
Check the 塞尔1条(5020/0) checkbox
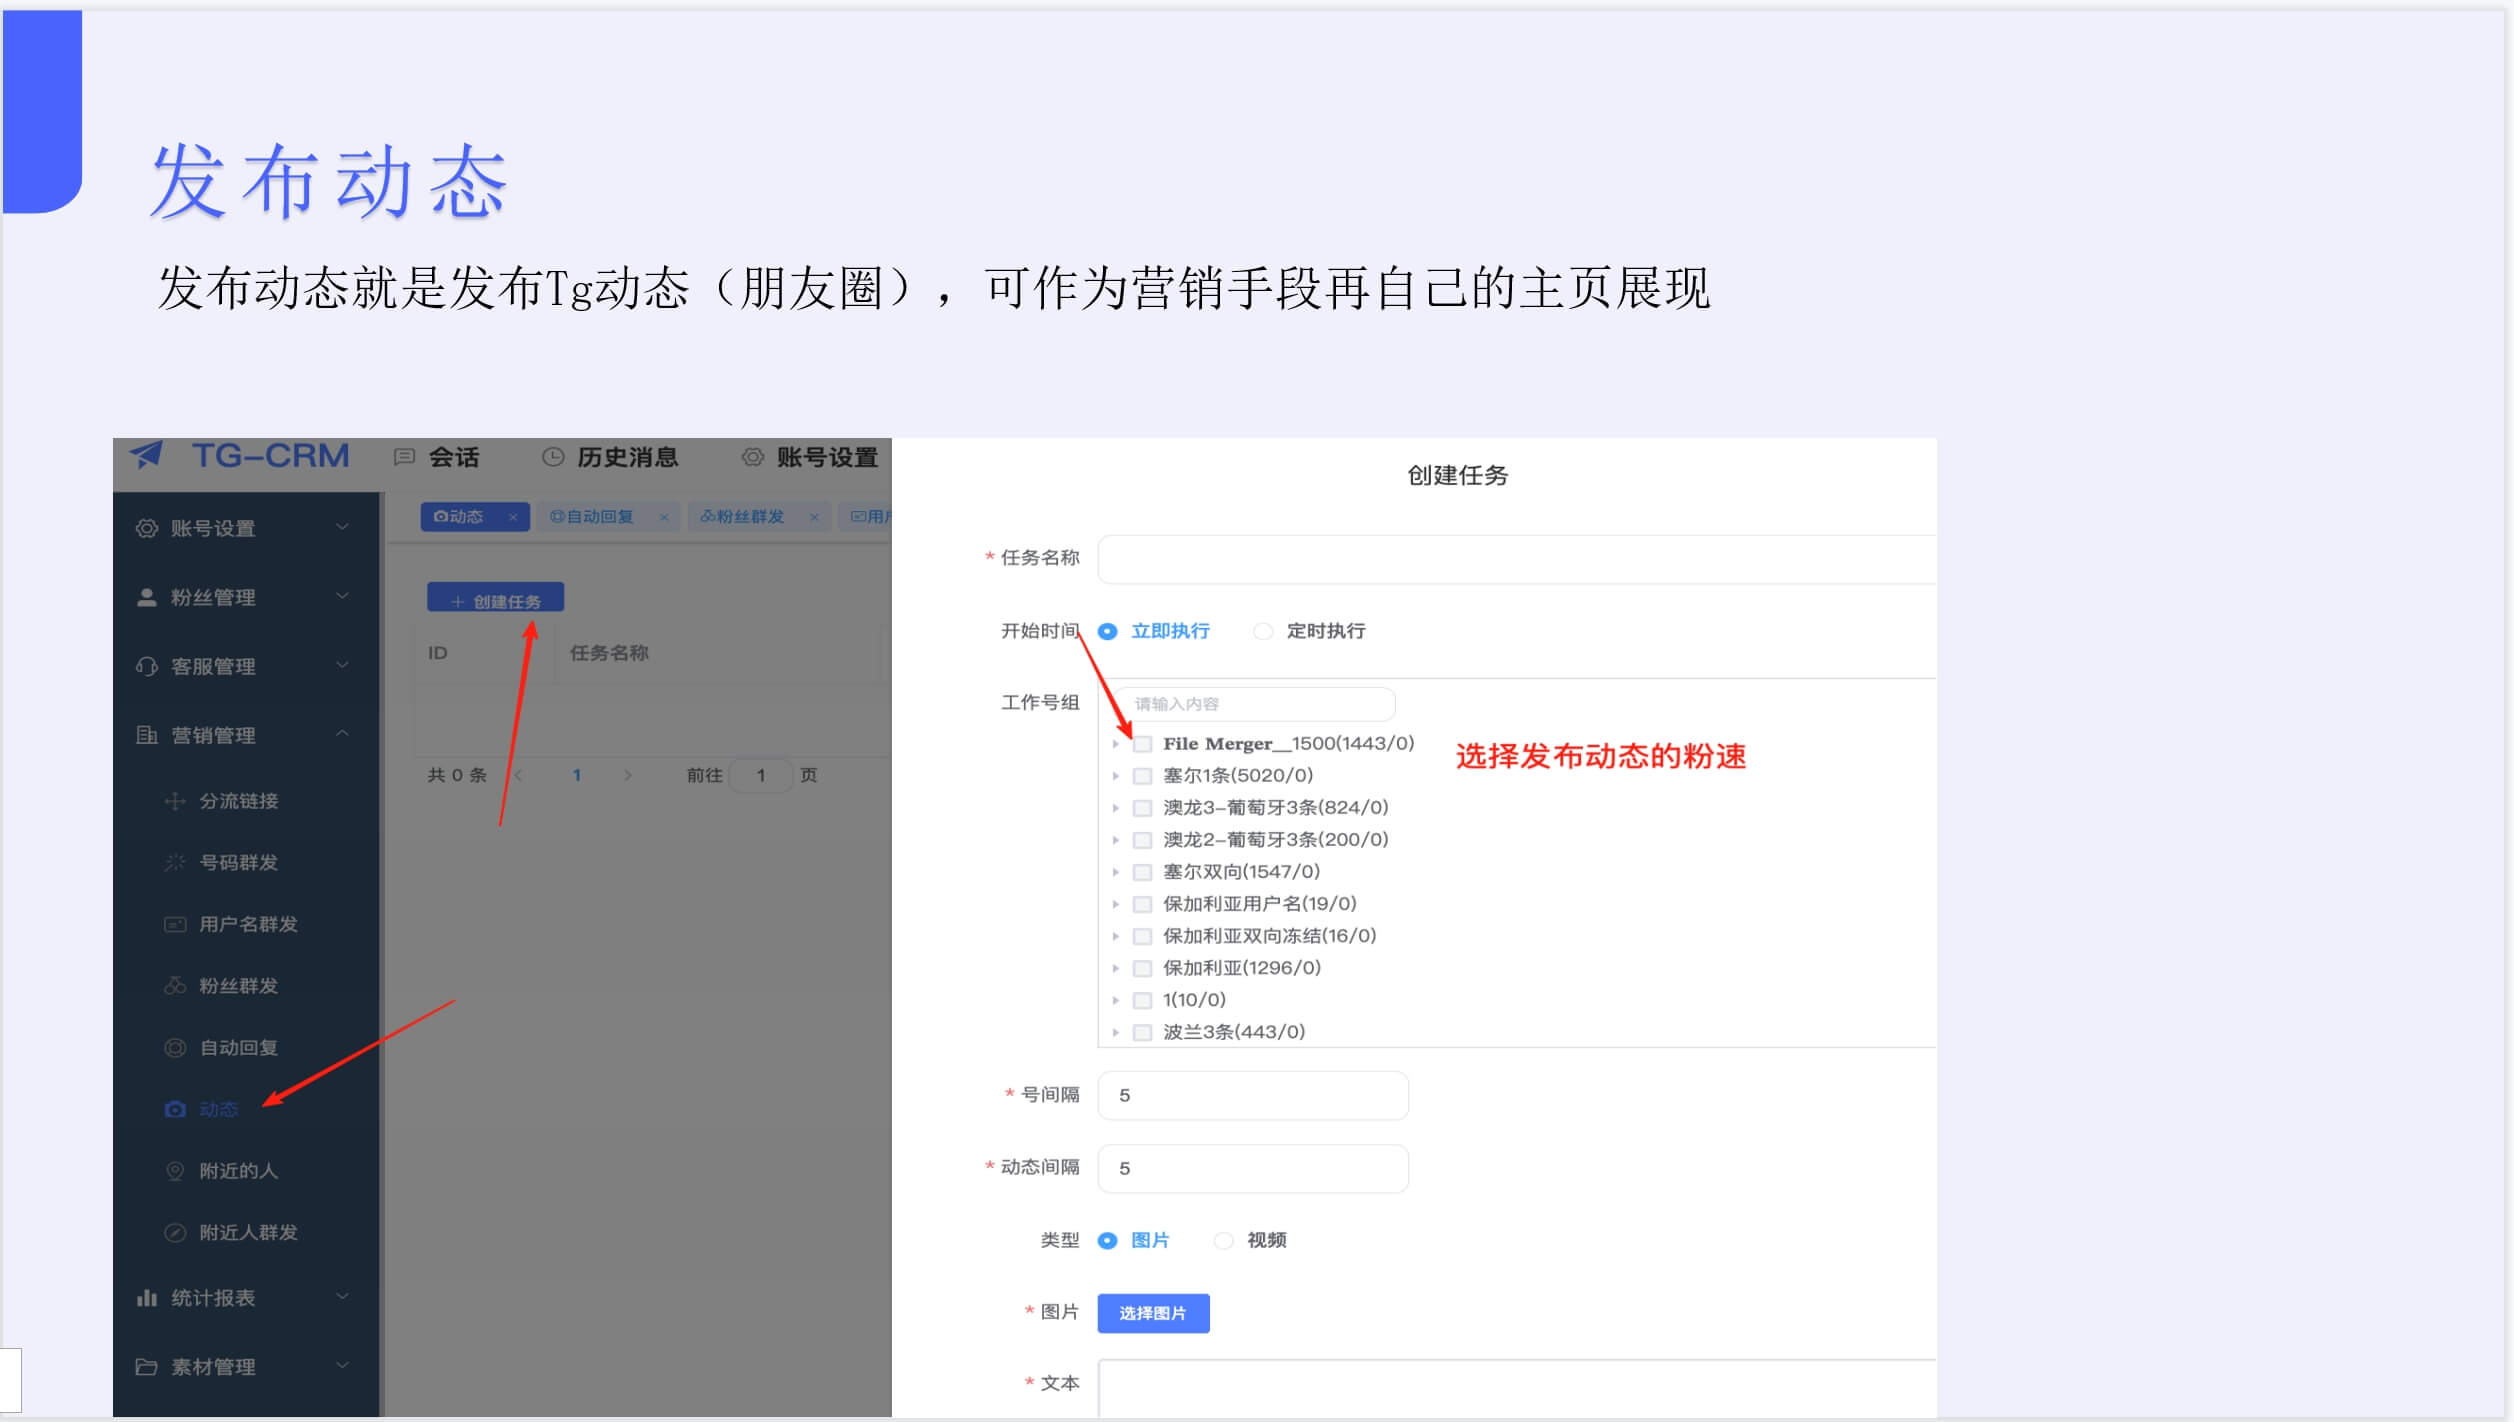tap(1141, 775)
